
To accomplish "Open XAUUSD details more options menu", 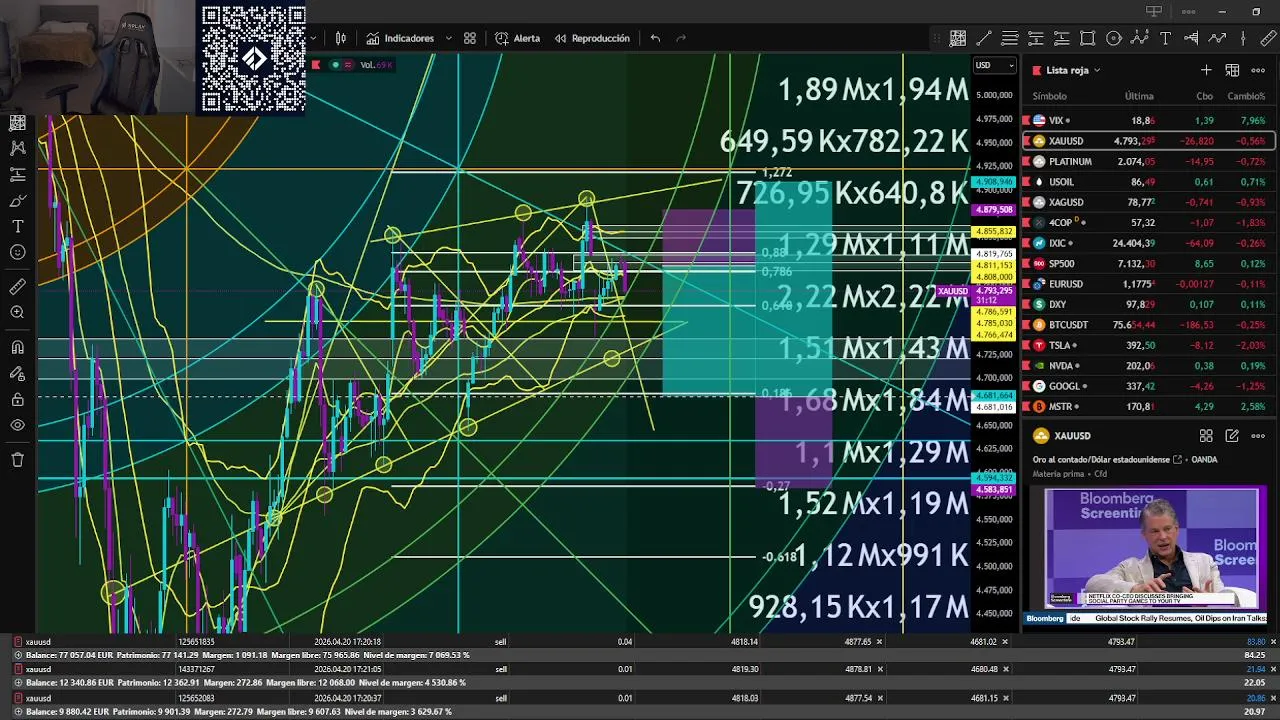I will (1258, 436).
